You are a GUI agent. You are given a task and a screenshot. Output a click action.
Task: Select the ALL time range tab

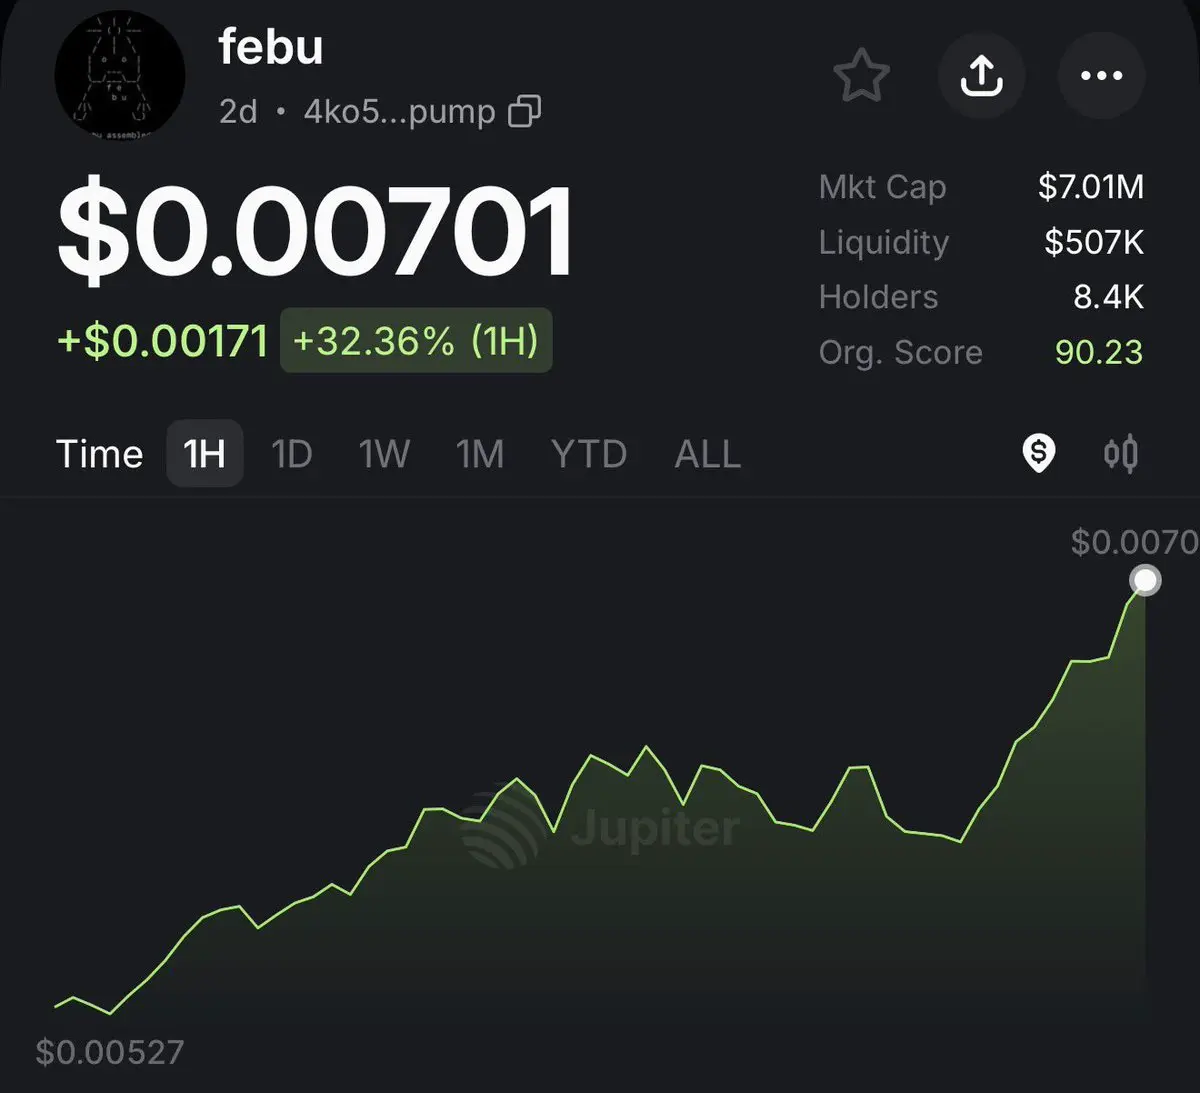[708, 454]
